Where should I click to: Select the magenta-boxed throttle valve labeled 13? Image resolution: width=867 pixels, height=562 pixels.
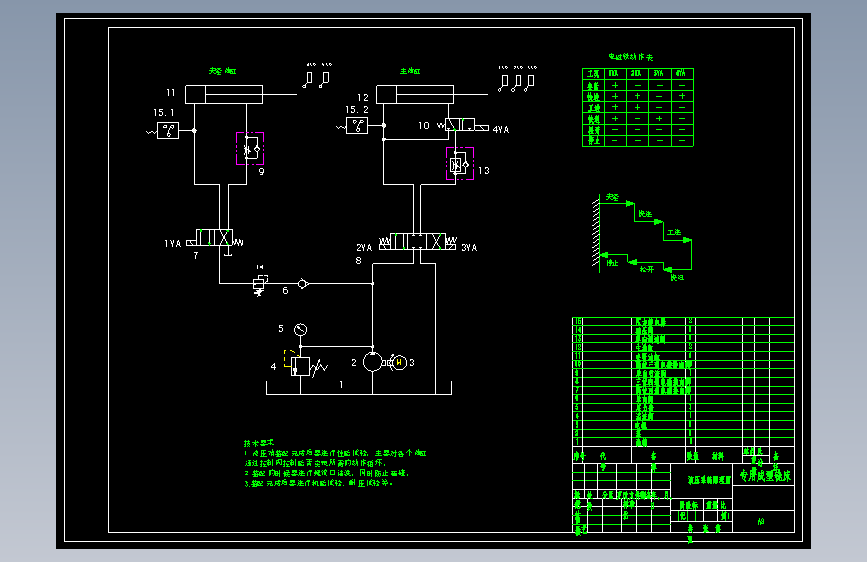(x=460, y=163)
